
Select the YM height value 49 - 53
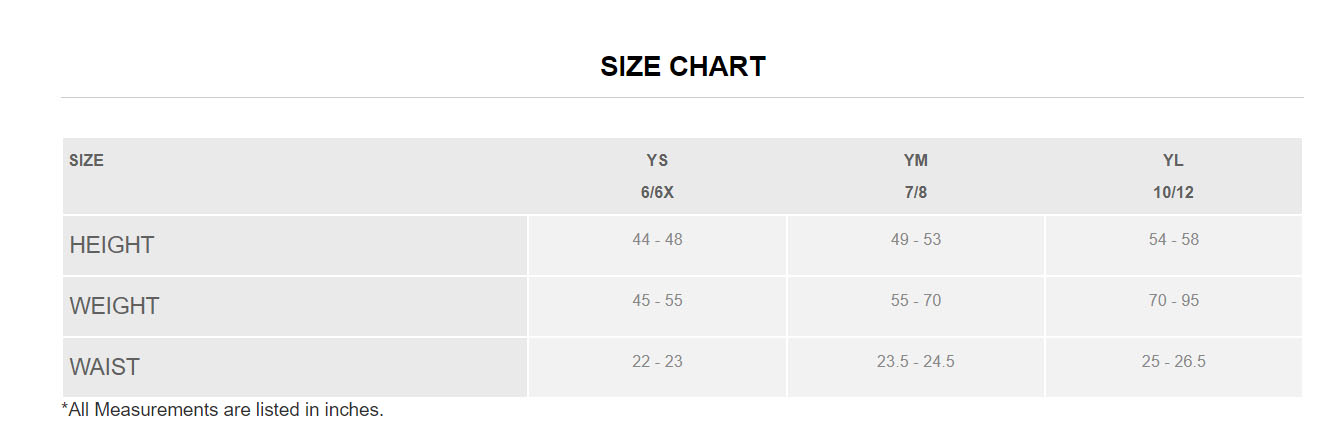click(x=915, y=240)
